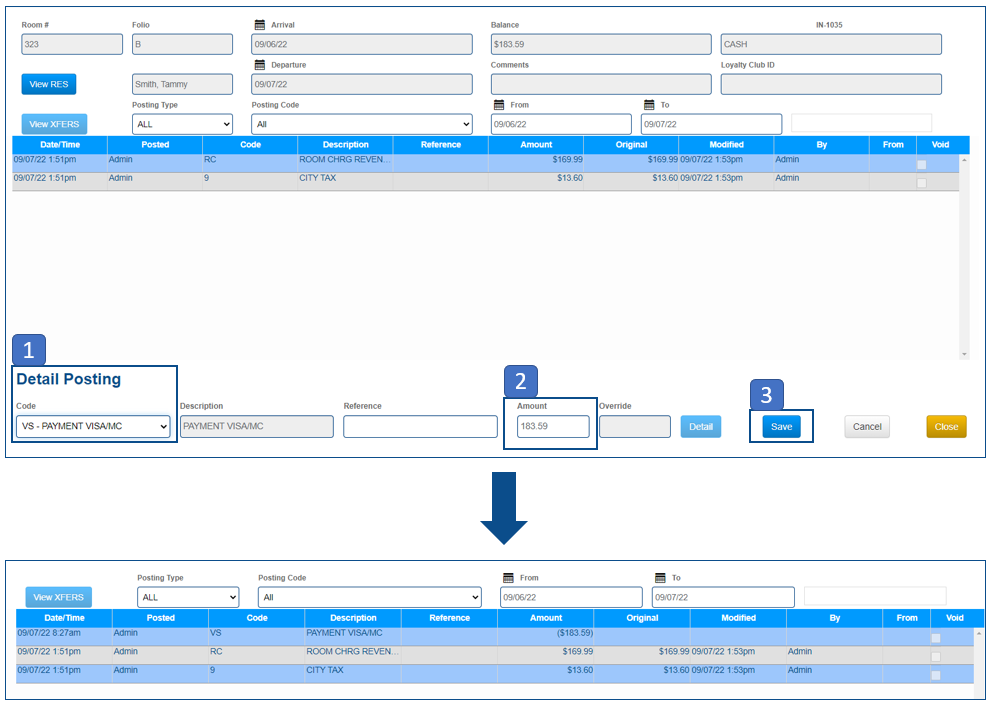Click the To calendar icon in lower panel
The width and height of the screenshot is (991, 705).
660,578
